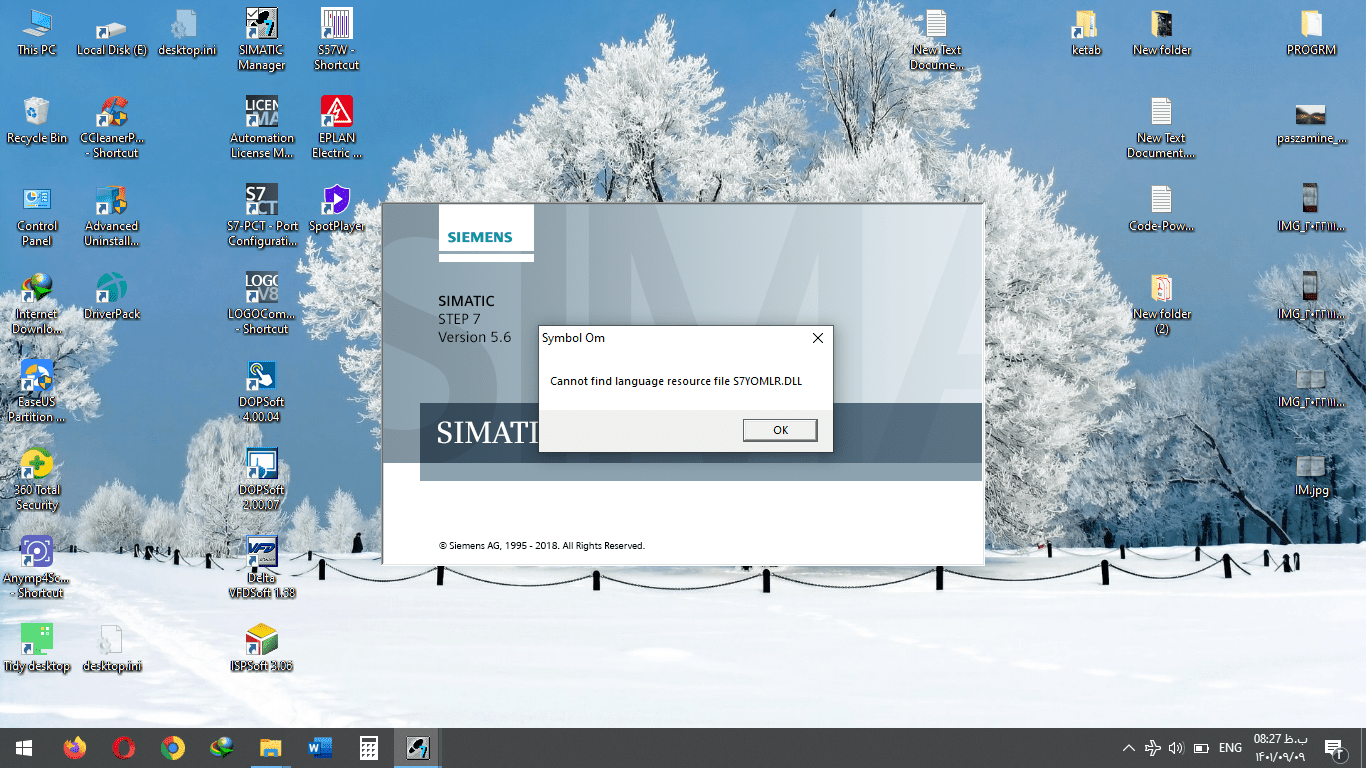Viewport: 1366px width, 768px height.
Task: Click the battery status tray icon
Action: click(x=1201, y=748)
